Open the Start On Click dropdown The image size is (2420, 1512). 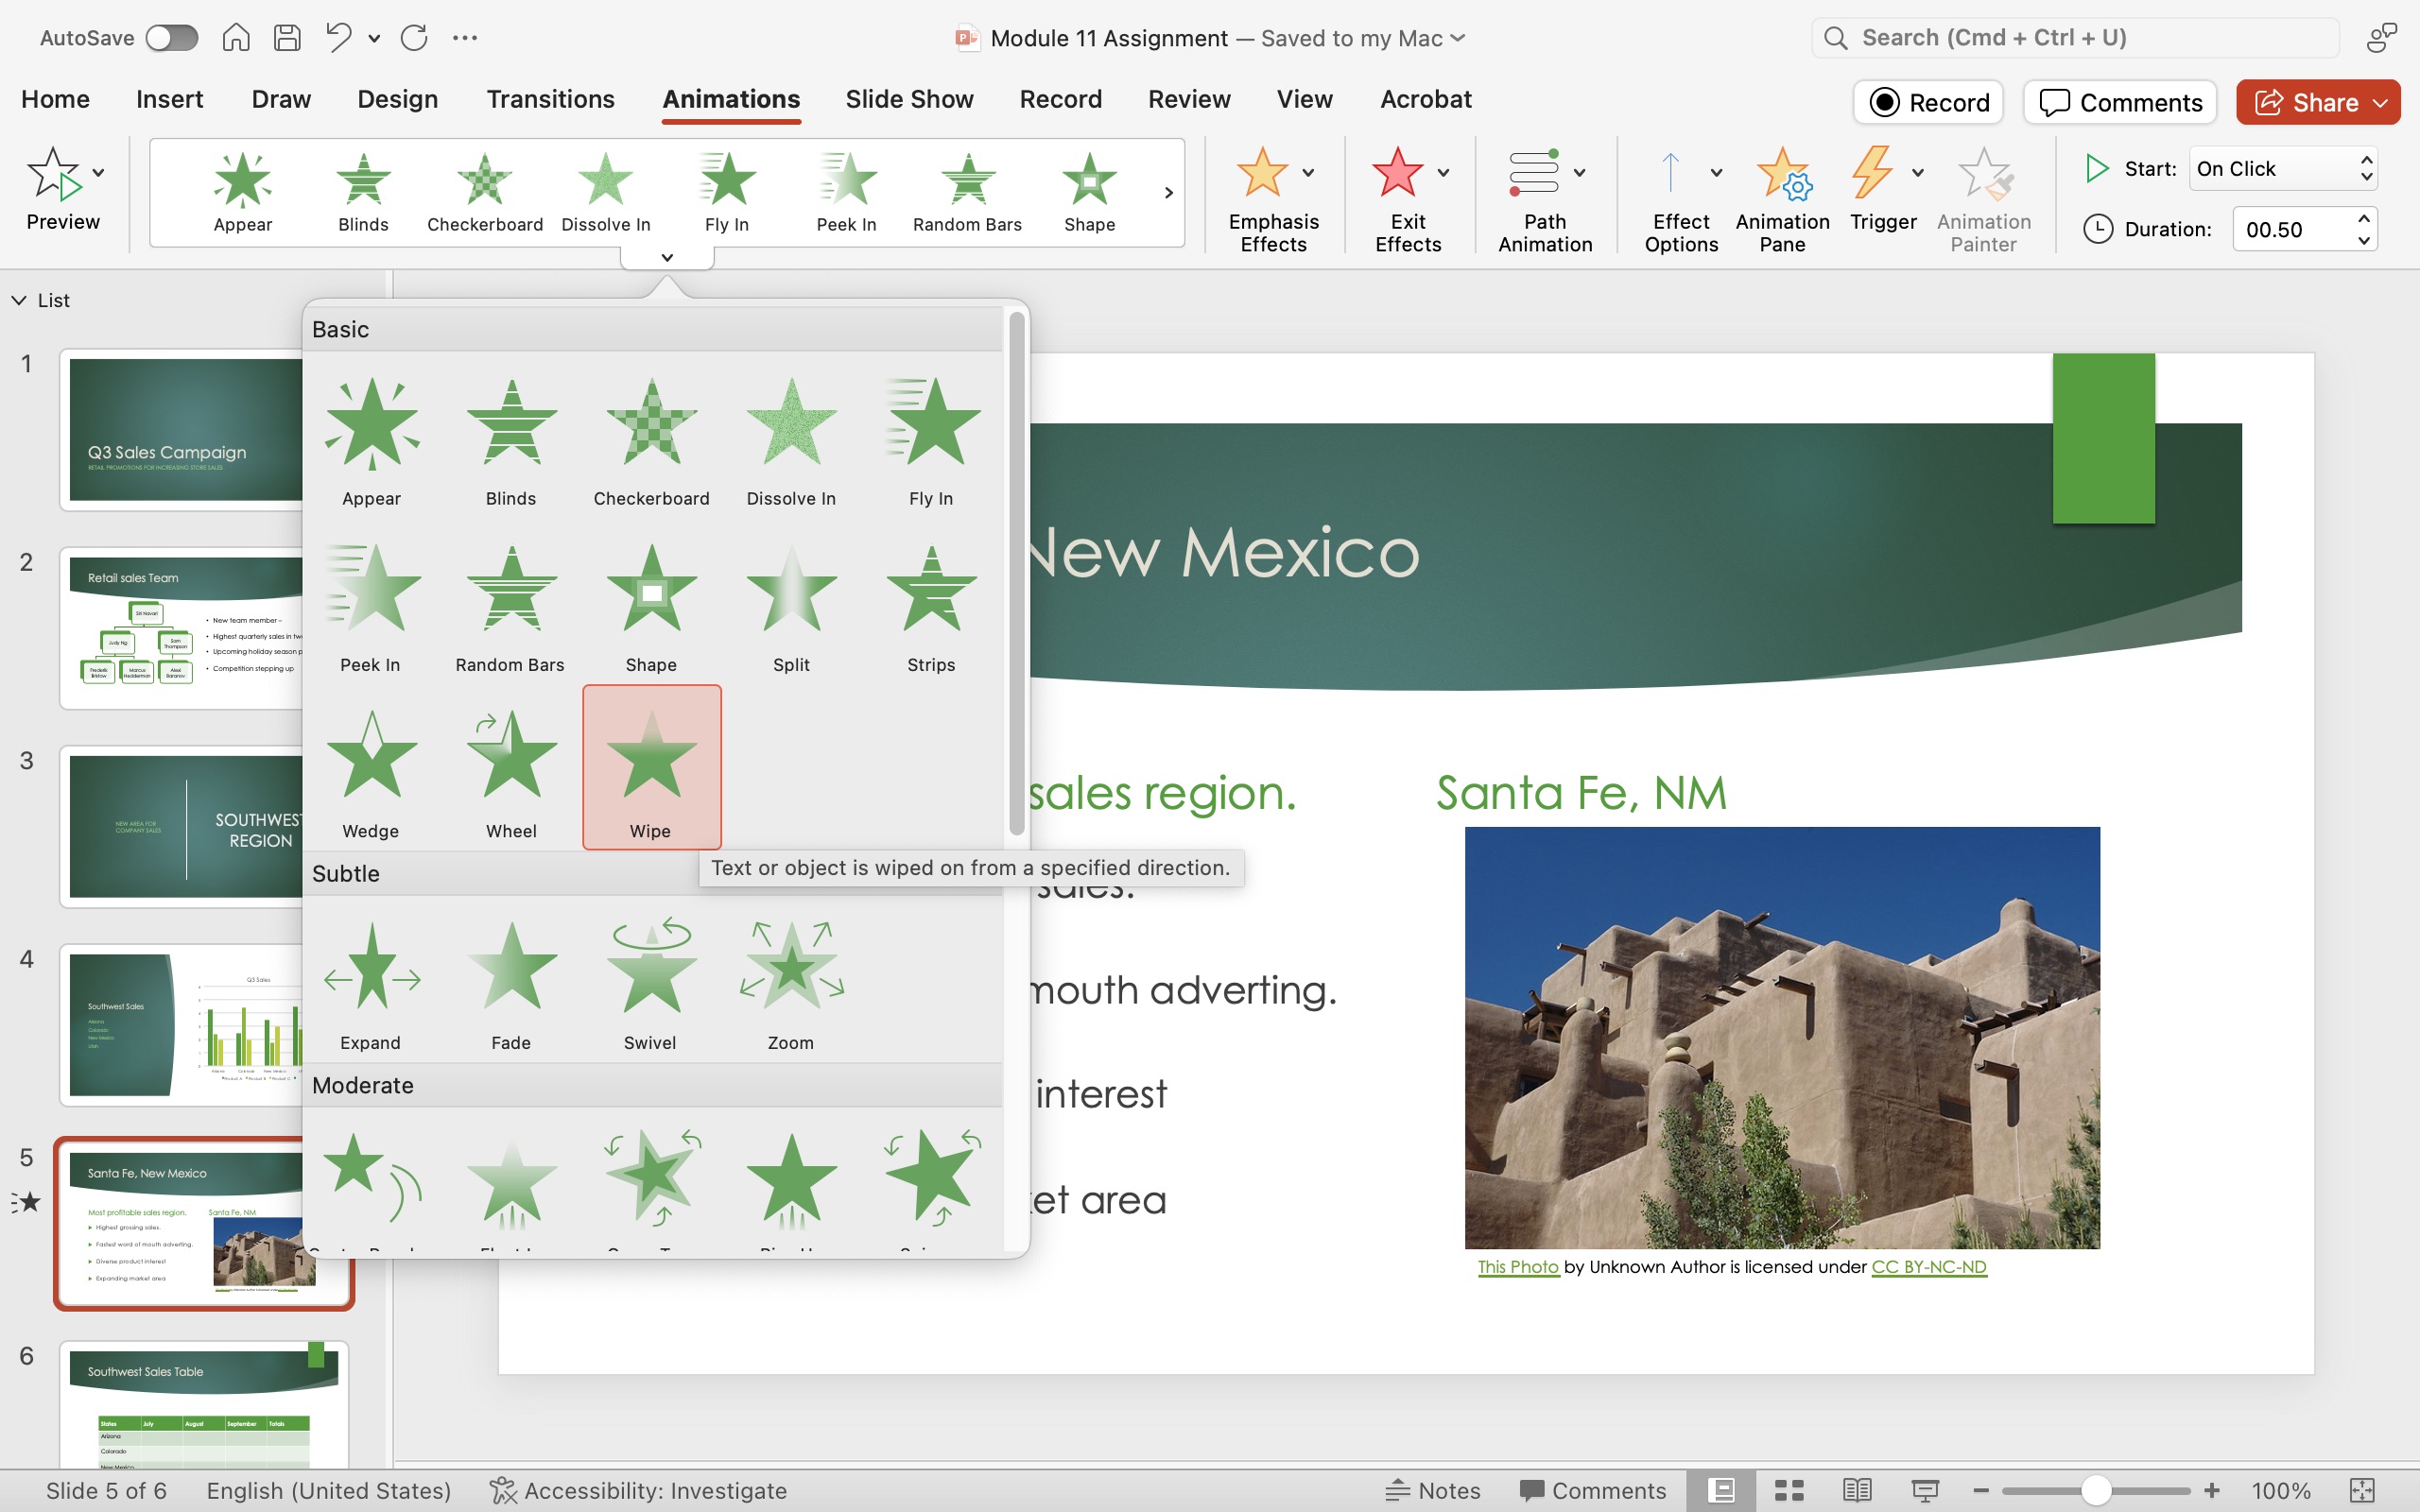pos(2283,168)
